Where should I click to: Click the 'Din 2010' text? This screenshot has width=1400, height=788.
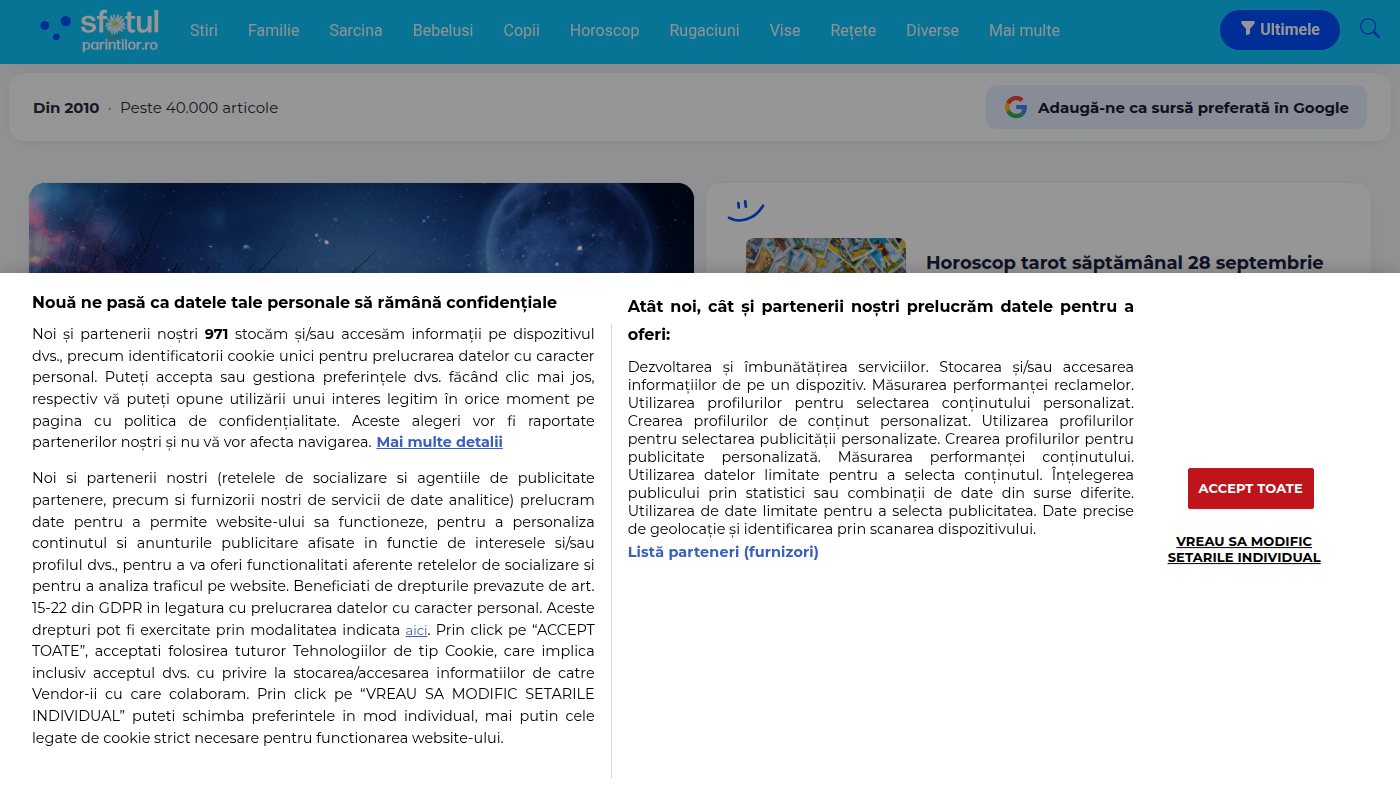(x=66, y=108)
